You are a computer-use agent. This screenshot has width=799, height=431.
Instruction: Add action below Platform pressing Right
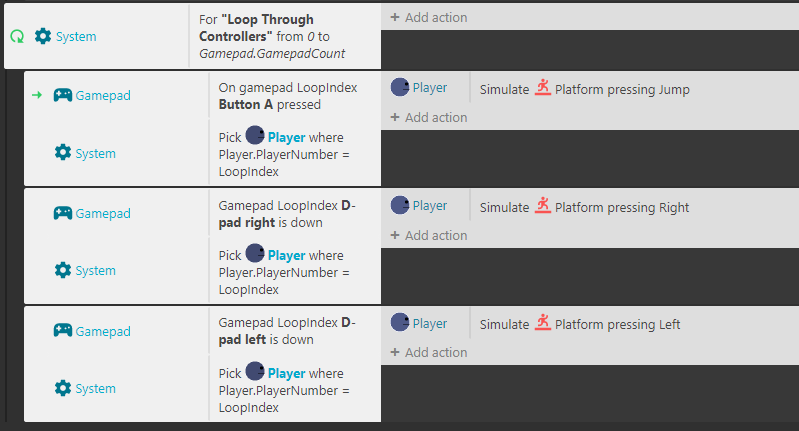click(429, 235)
